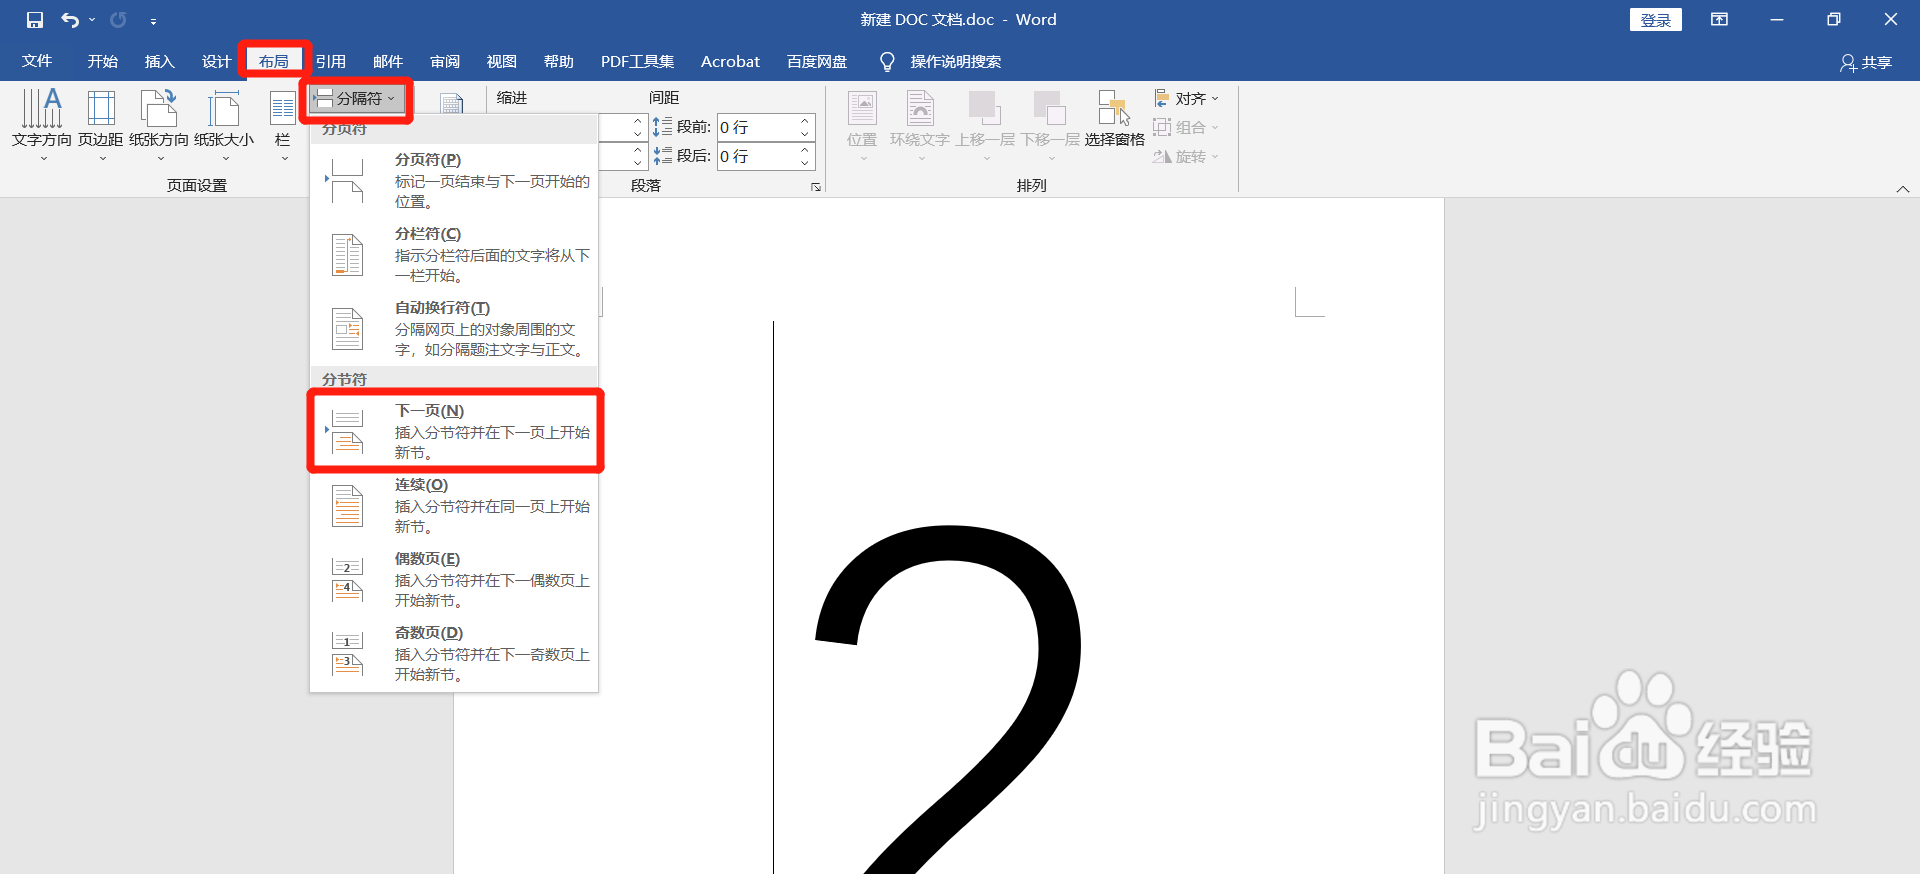Screen dimensions: 1920x874
Task: Switch to the 引用 tab
Action: tap(331, 61)
